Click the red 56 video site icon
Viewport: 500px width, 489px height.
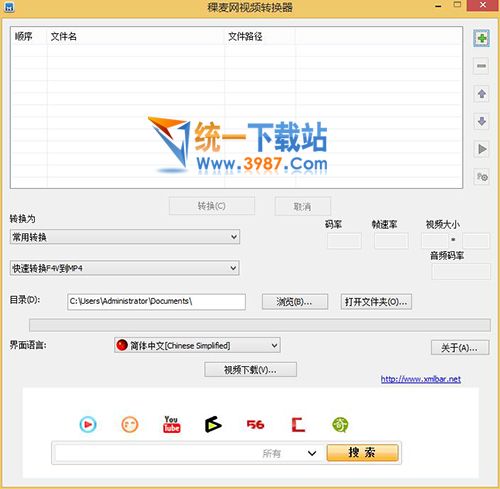coord(255,425)
